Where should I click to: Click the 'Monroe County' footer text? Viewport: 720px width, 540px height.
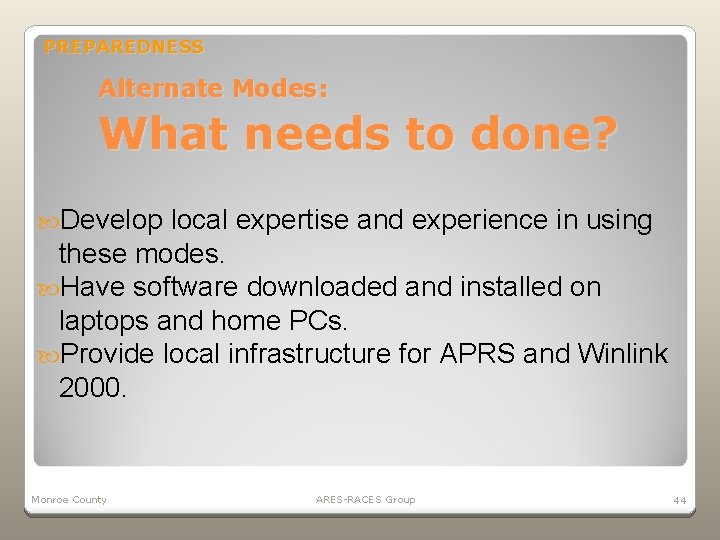(69, 500)
